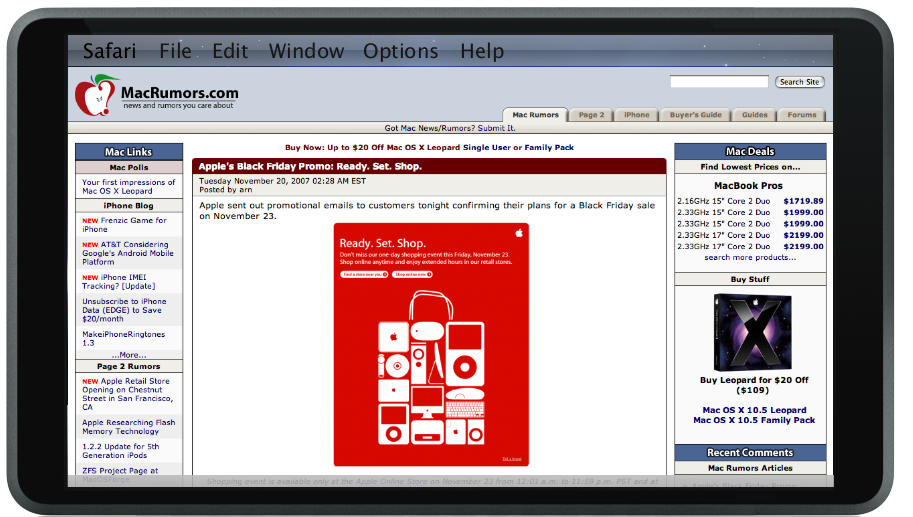Open the Forums tab
The image size is (913, 517).
point(802,115)
